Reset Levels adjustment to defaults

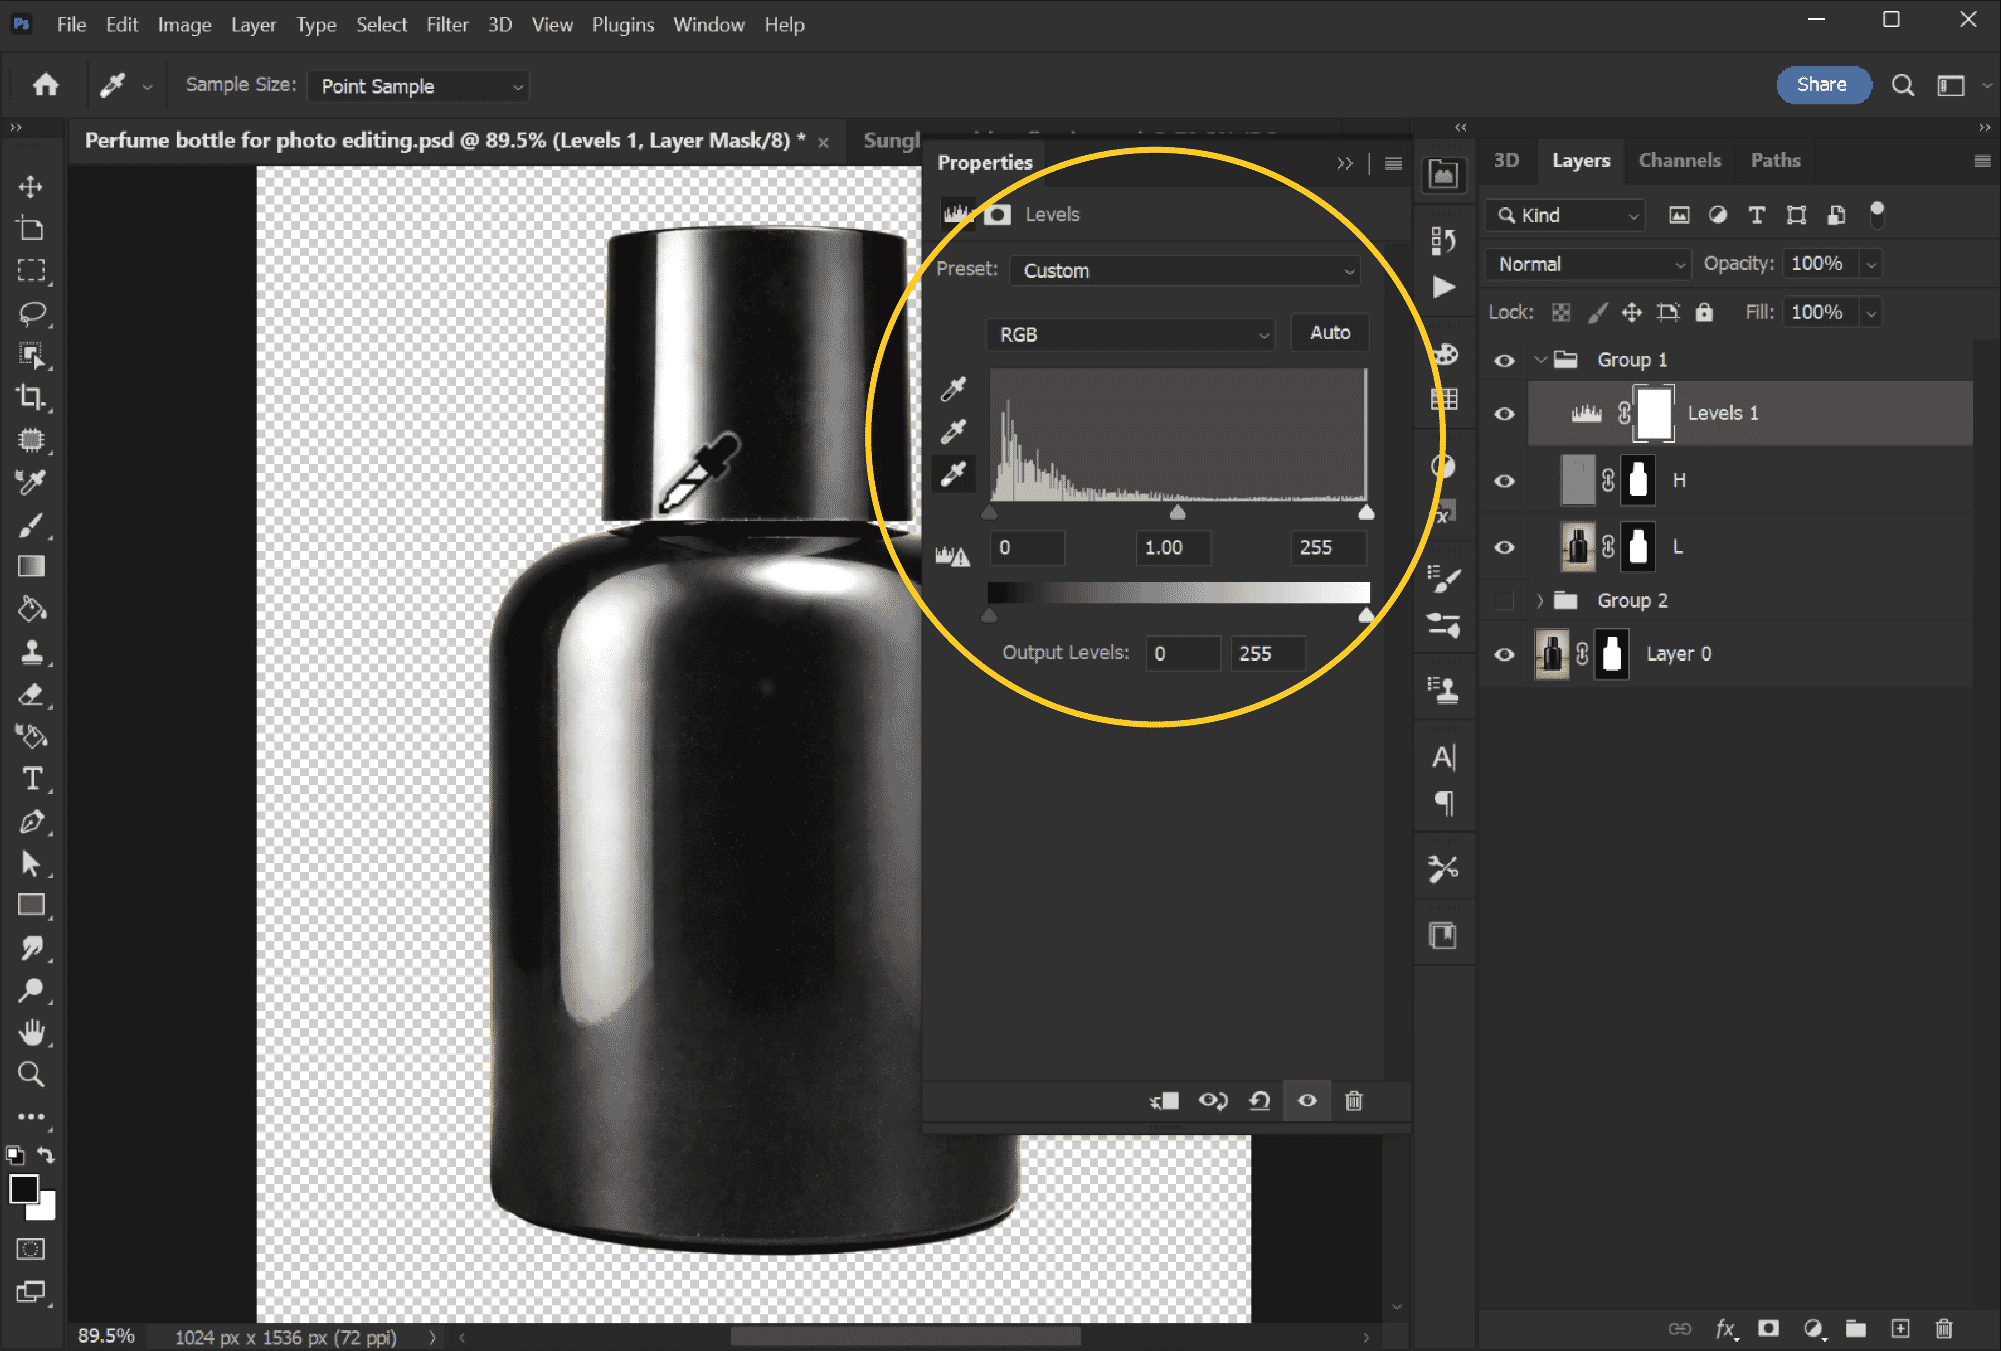point(1260,1101)
